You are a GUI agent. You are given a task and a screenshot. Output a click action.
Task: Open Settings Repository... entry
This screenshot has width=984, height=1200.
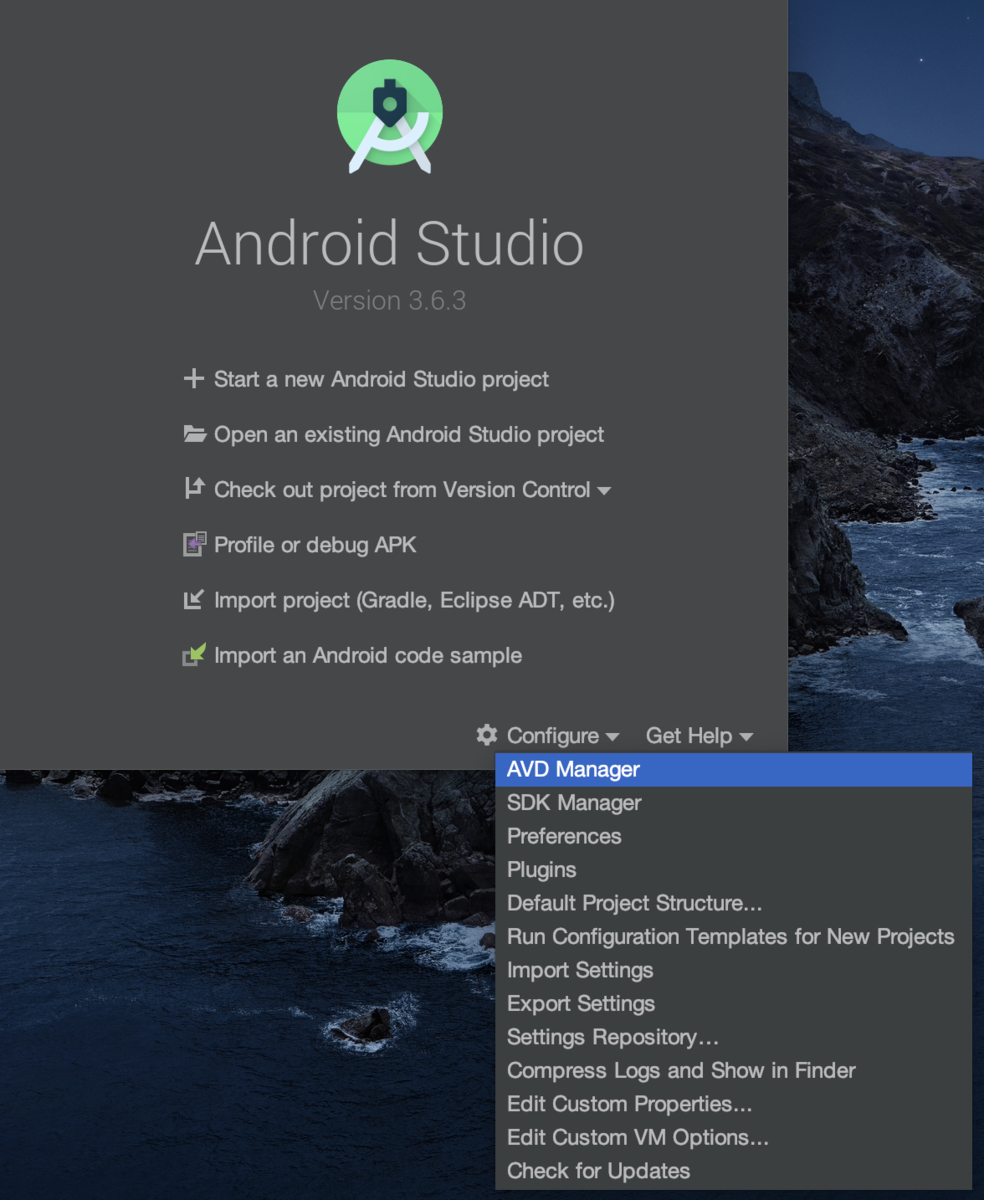pos(733,1037)
